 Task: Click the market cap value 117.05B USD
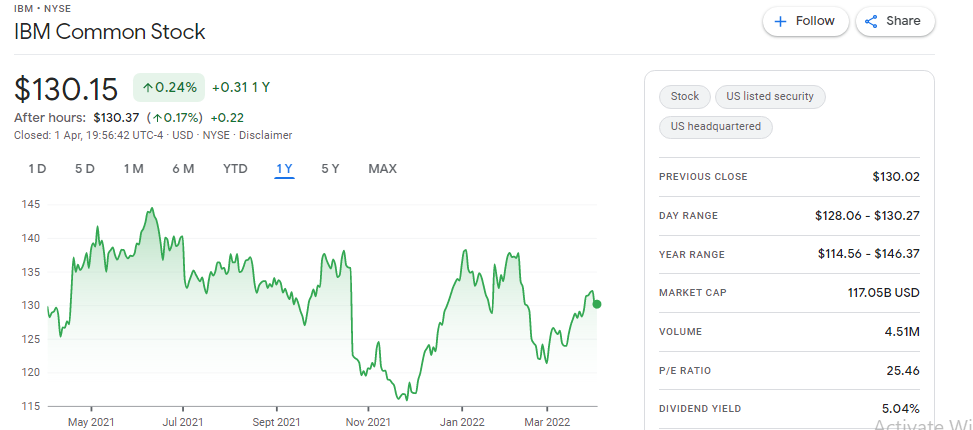[x=884, y=293]
